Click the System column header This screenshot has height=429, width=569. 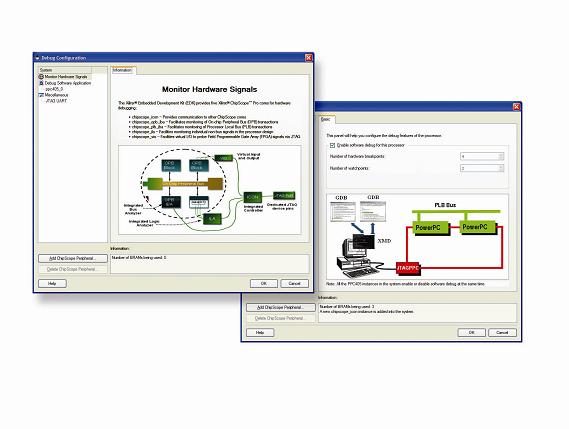tap(65, 70)
